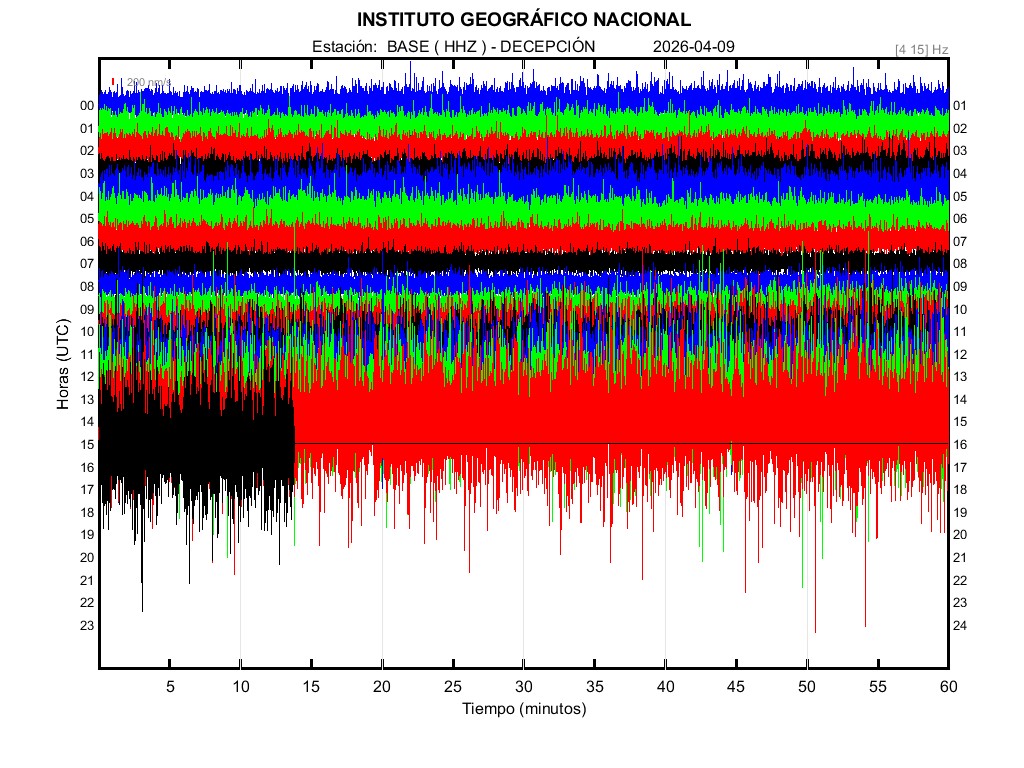Click the "[4 15] Hz" filter label
Viewport: 1024px width, 768px height.
click(x=922, y=48)
